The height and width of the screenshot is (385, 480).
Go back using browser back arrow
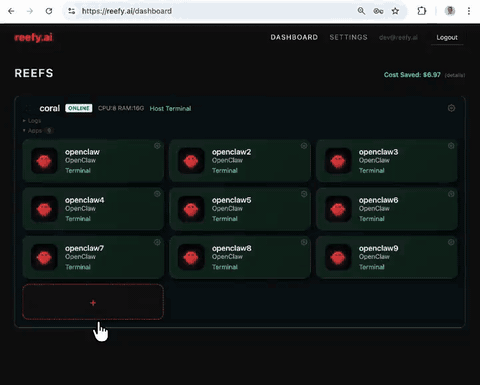11,11
